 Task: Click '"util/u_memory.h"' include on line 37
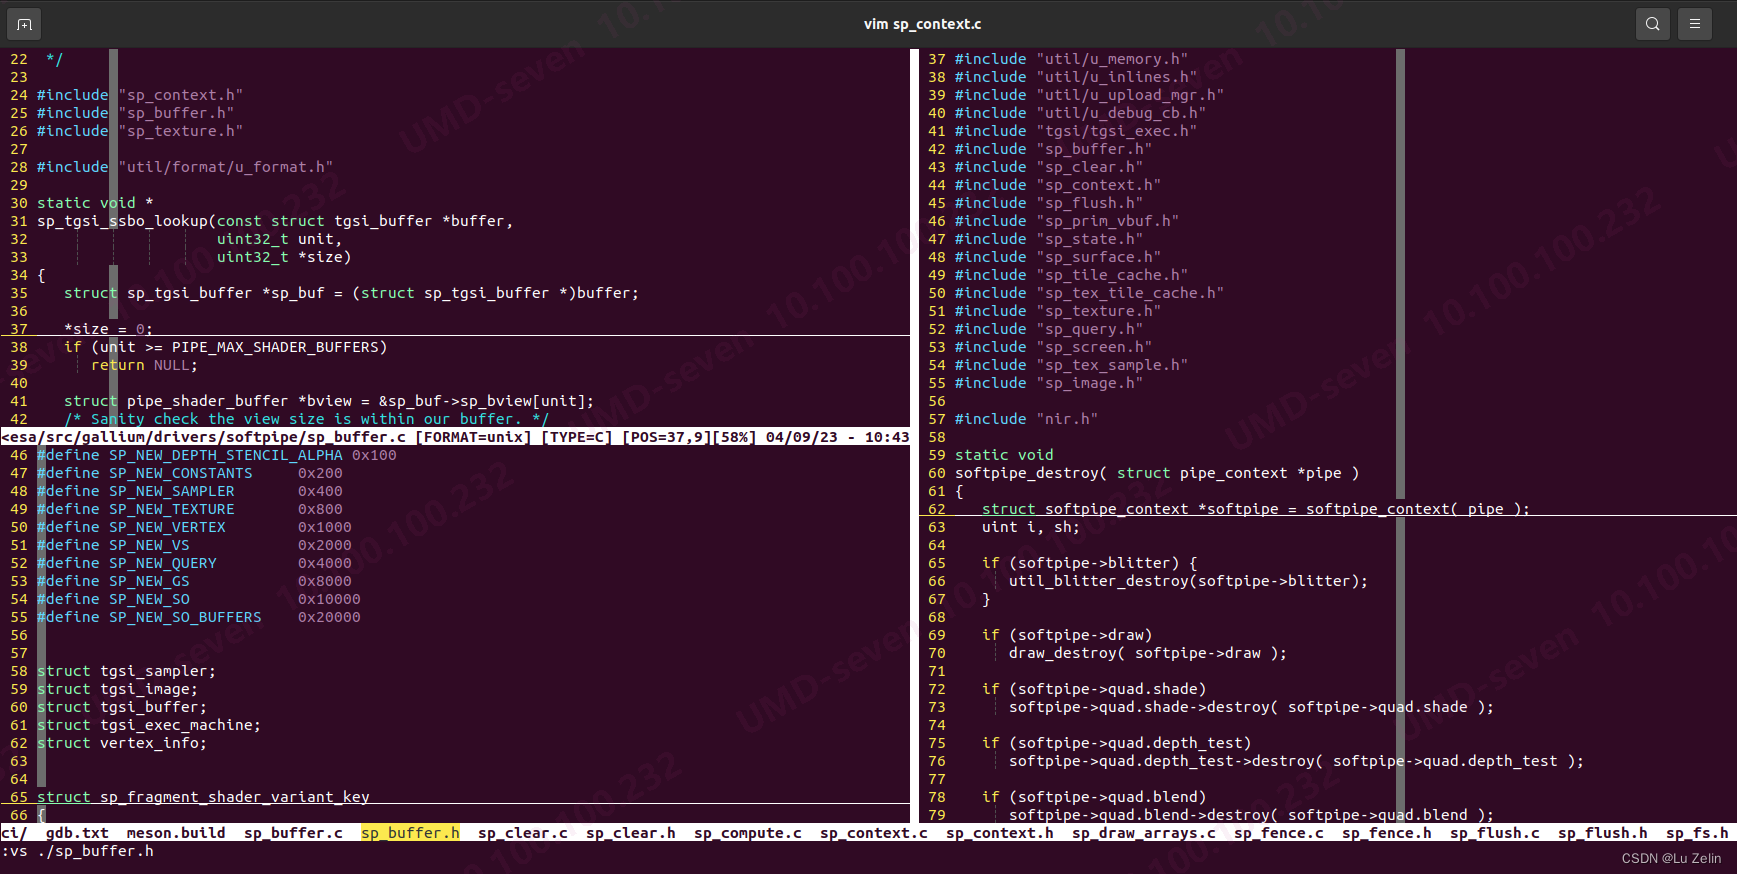[x=1112, y=59]
